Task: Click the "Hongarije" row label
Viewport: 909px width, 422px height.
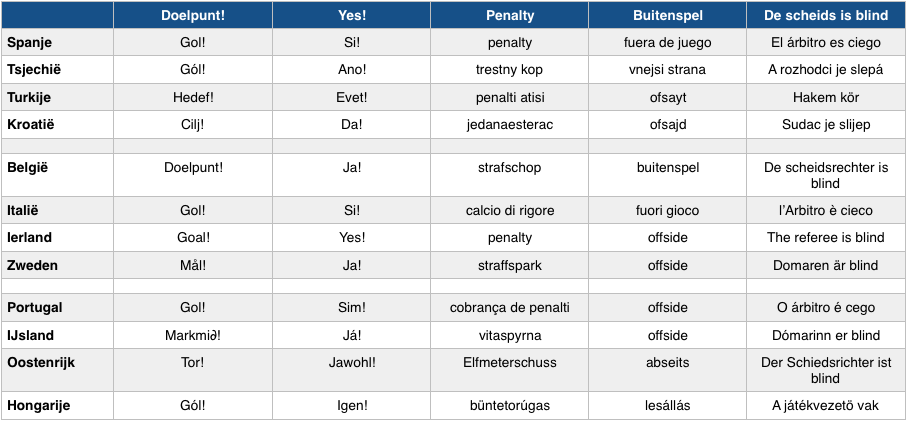Action: (40, 405)
